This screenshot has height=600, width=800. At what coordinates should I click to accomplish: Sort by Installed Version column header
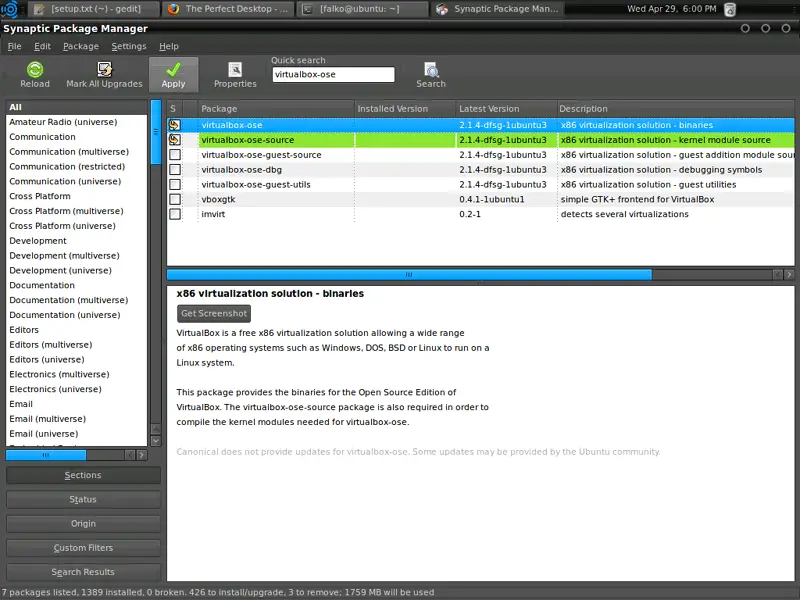pos(405,109)
